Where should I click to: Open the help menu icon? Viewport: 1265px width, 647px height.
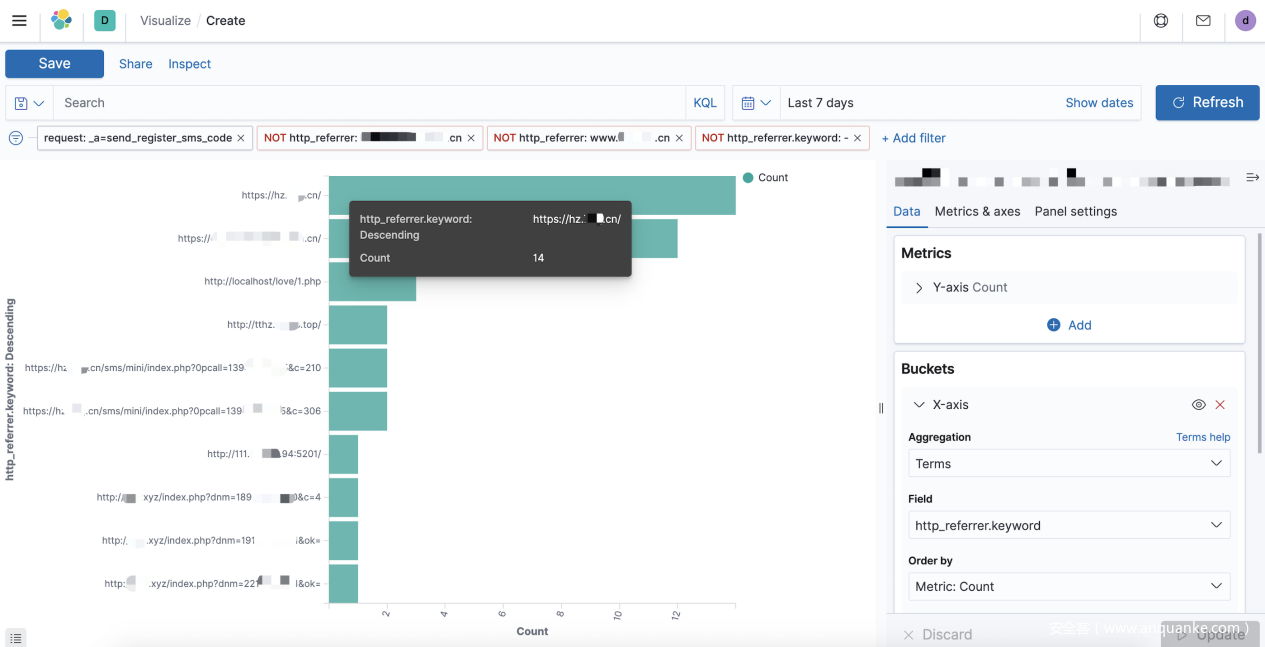tap(1161, 20)
